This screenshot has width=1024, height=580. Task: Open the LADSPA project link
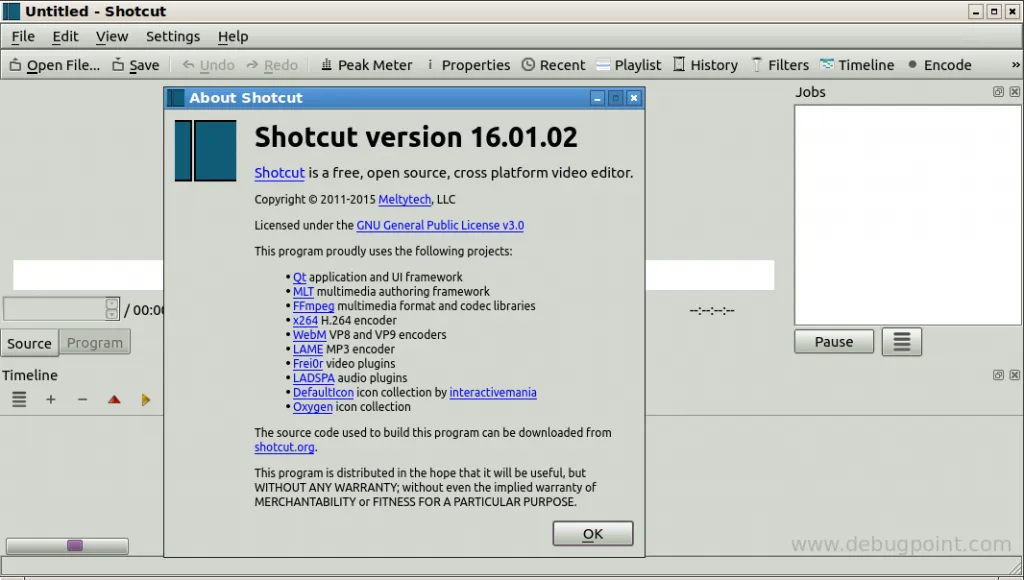point(313,378)
